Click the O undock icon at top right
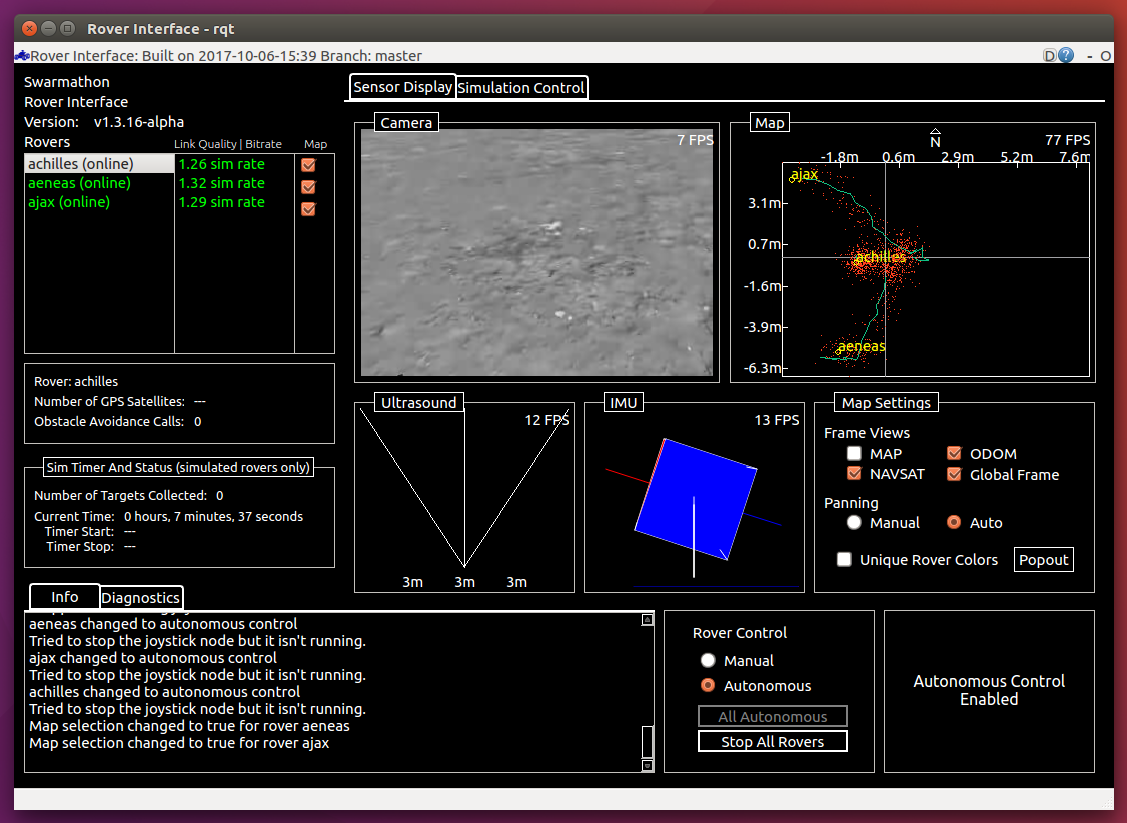 [1106, 56]
